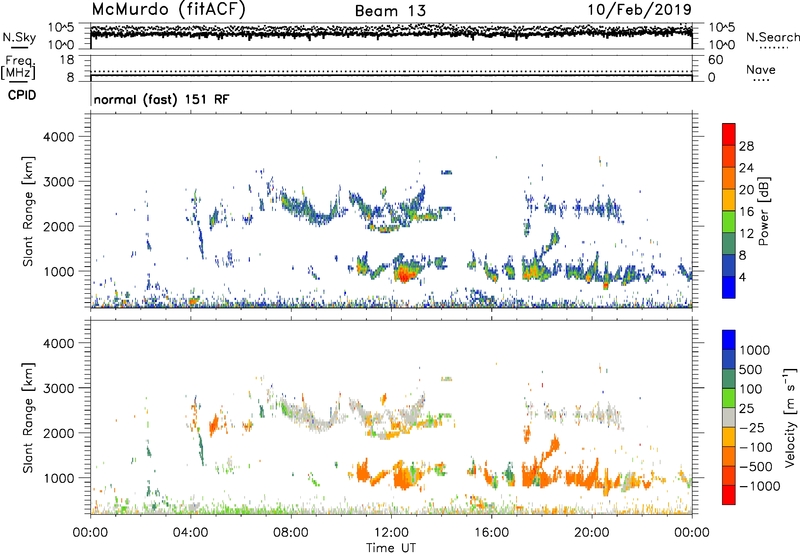Click the Time UT axis title
Screen dimensions: 800x554
click(x=391, y=548)
